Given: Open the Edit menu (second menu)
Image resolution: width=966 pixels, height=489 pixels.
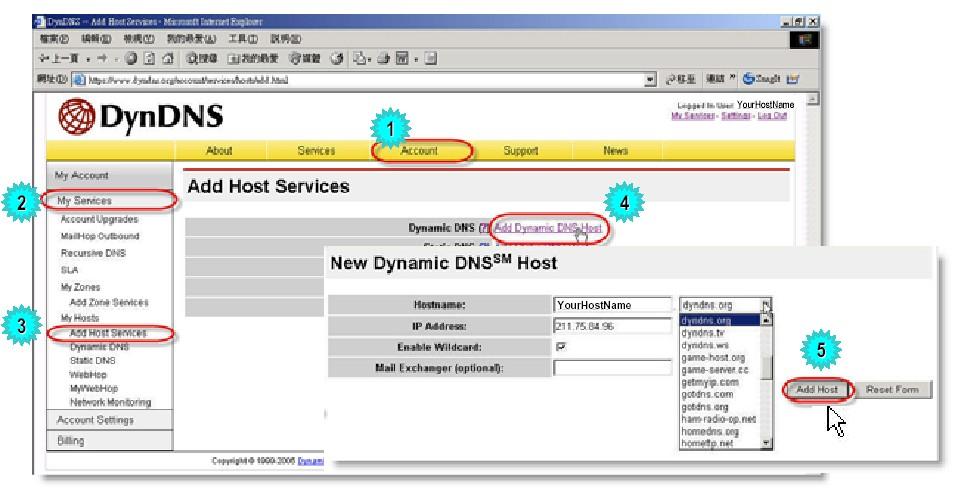Looking at the screenshot, I should point(95,39).
